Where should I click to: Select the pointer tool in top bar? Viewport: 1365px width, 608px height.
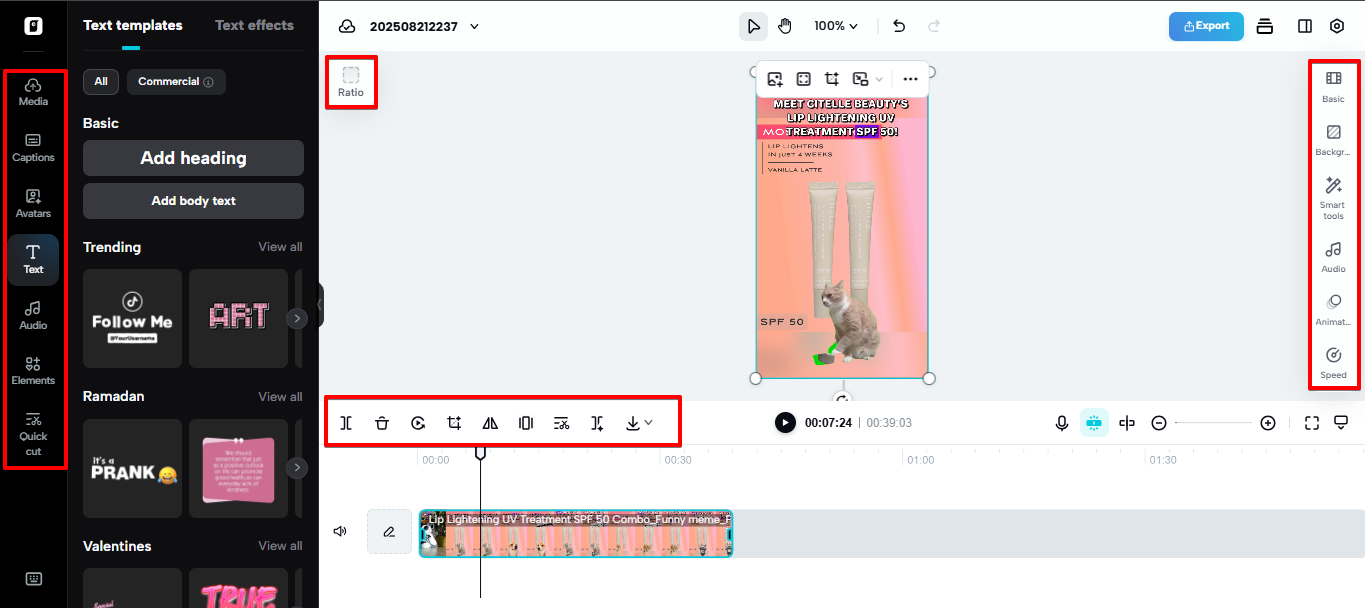click(753, 26)
